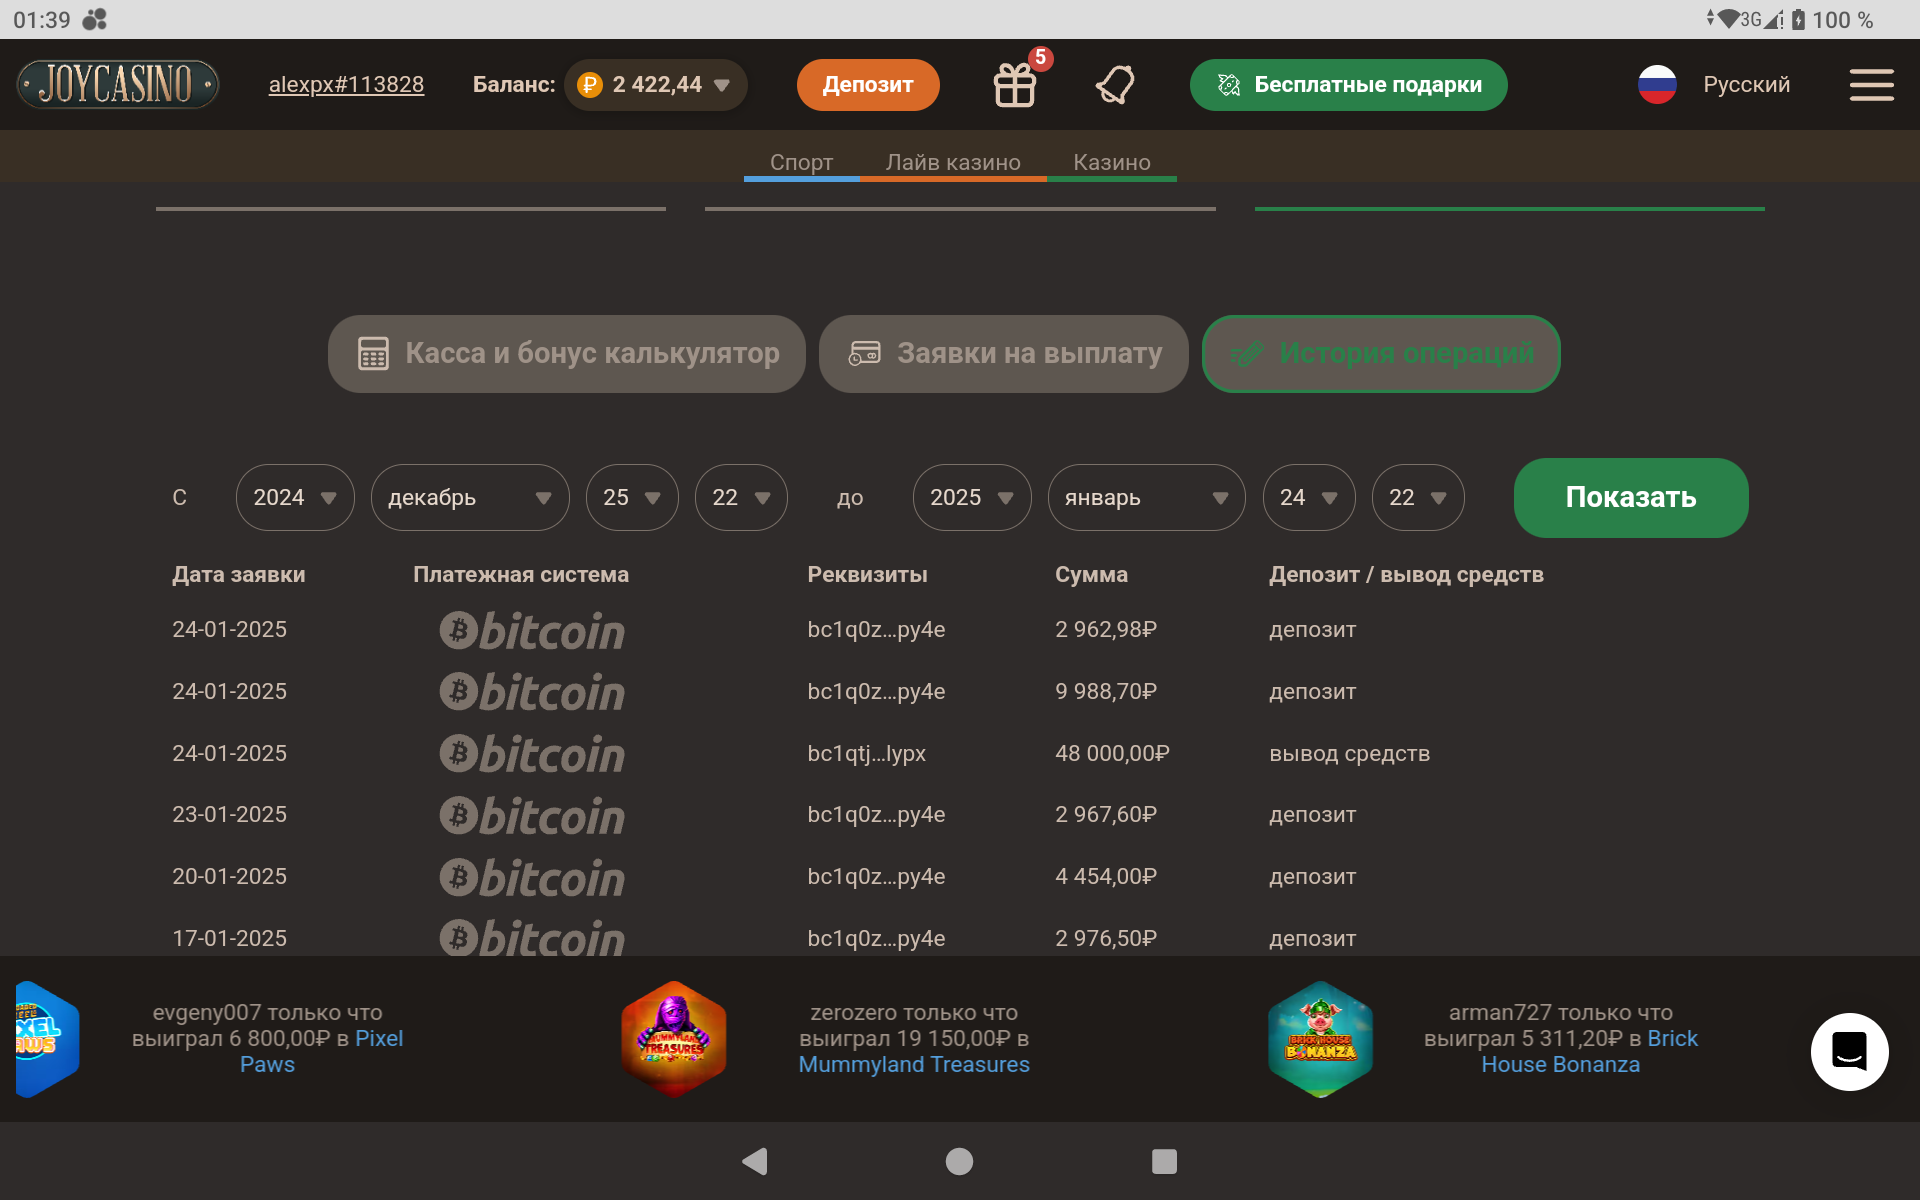This screenshot has height=1200, width=1920.
Task: Click the notification bell icon
Action: point(1115,85)
